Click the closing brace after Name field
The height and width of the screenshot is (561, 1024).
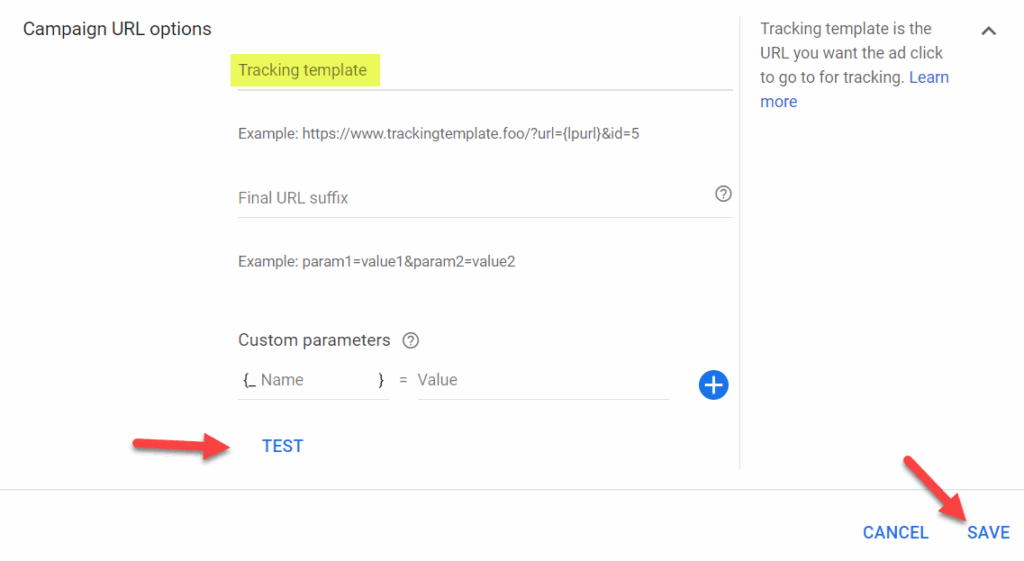pos(381,380)
